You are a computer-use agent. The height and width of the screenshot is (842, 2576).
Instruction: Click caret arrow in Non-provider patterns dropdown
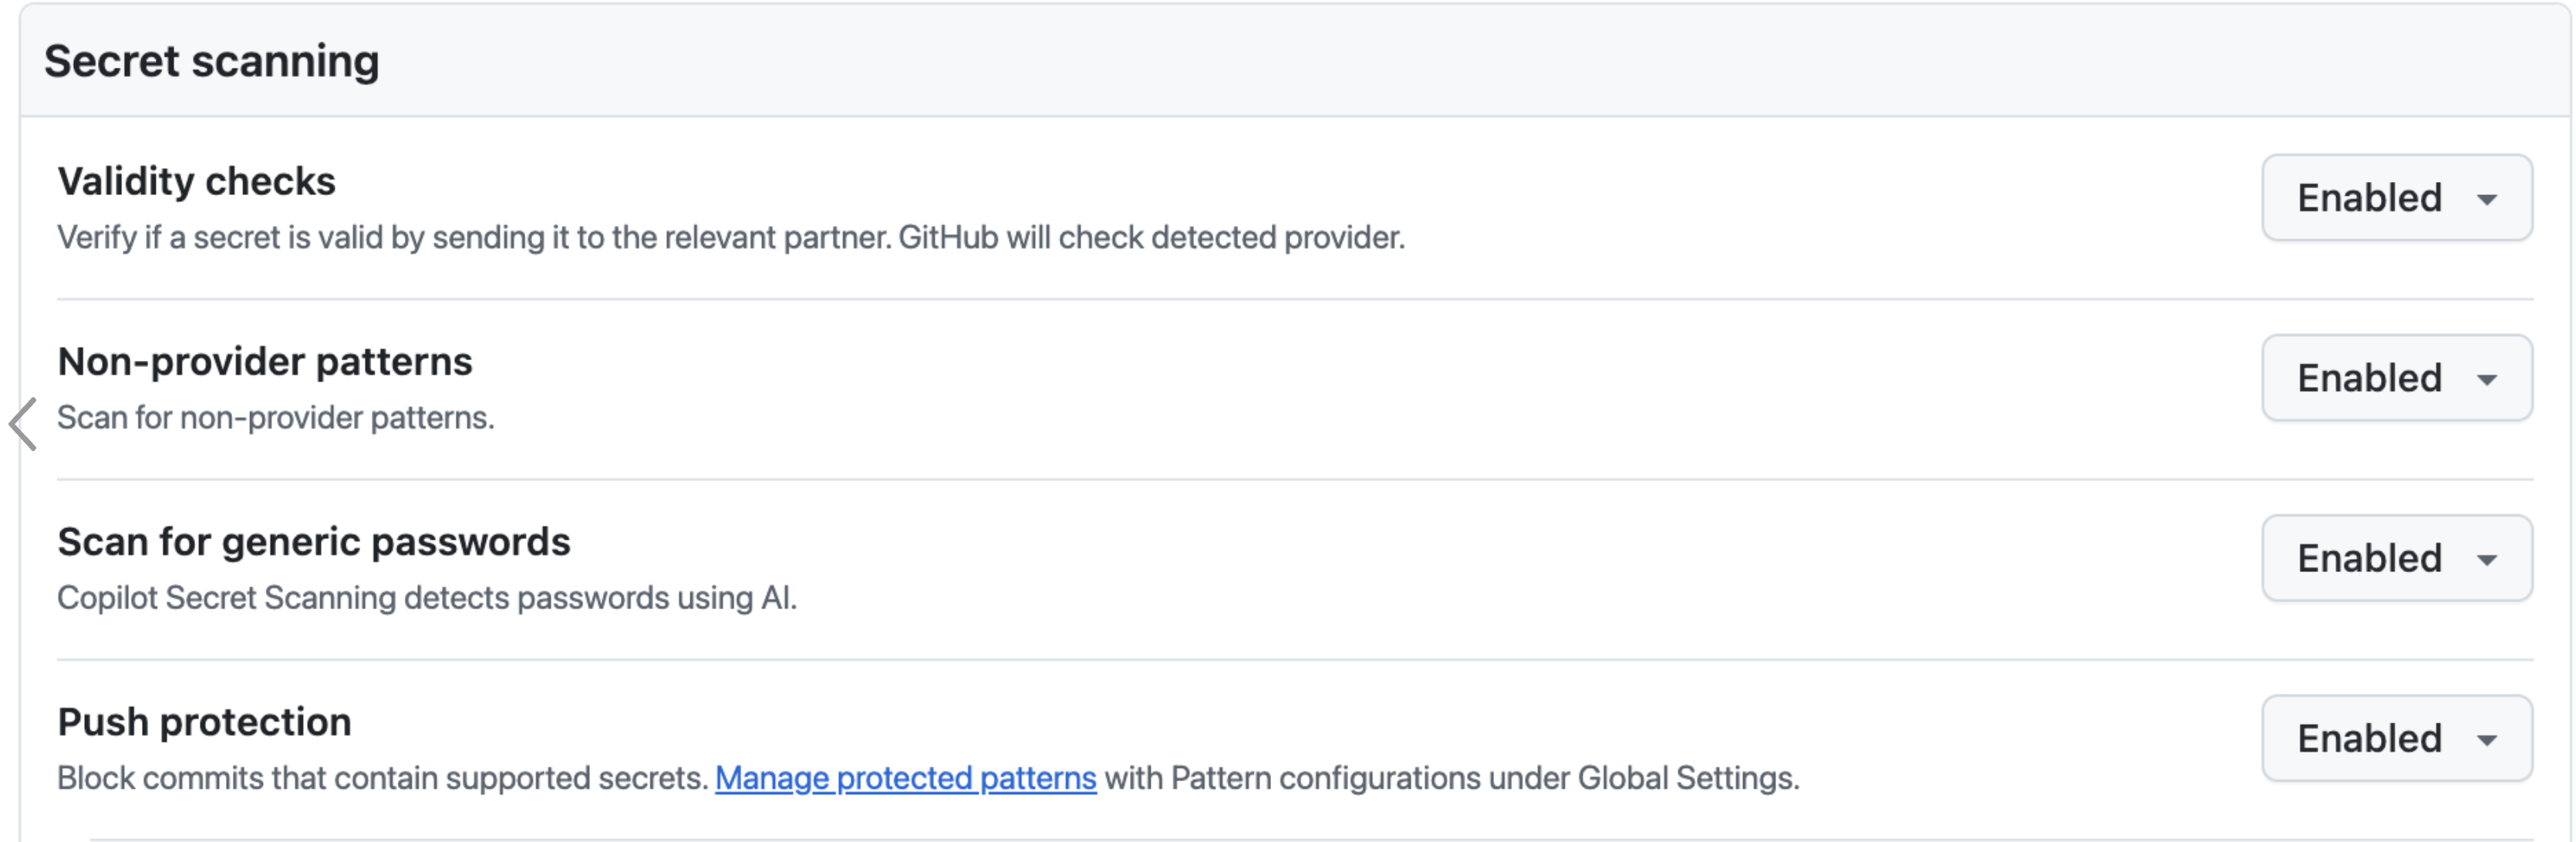click(2486, 379)
